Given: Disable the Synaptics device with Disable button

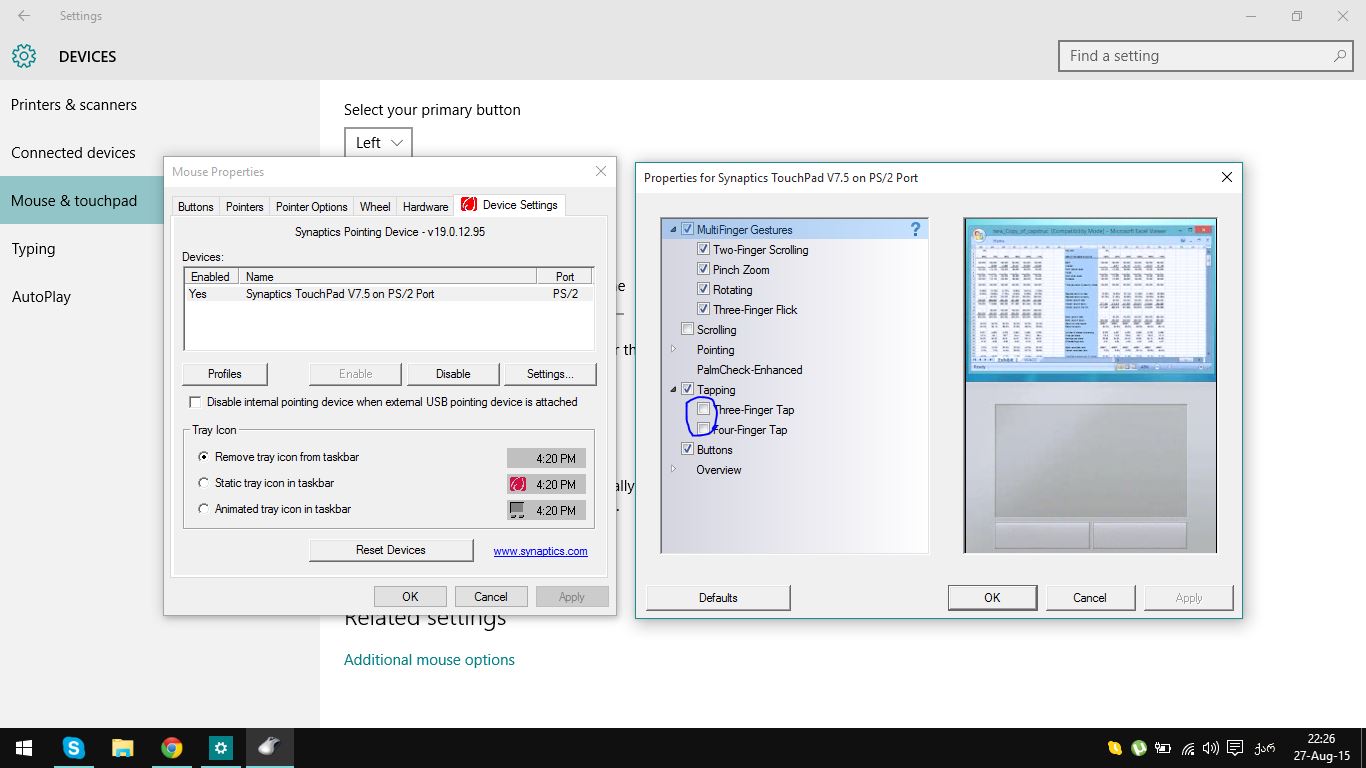Looking at the screenshot, I should [453, 374].
